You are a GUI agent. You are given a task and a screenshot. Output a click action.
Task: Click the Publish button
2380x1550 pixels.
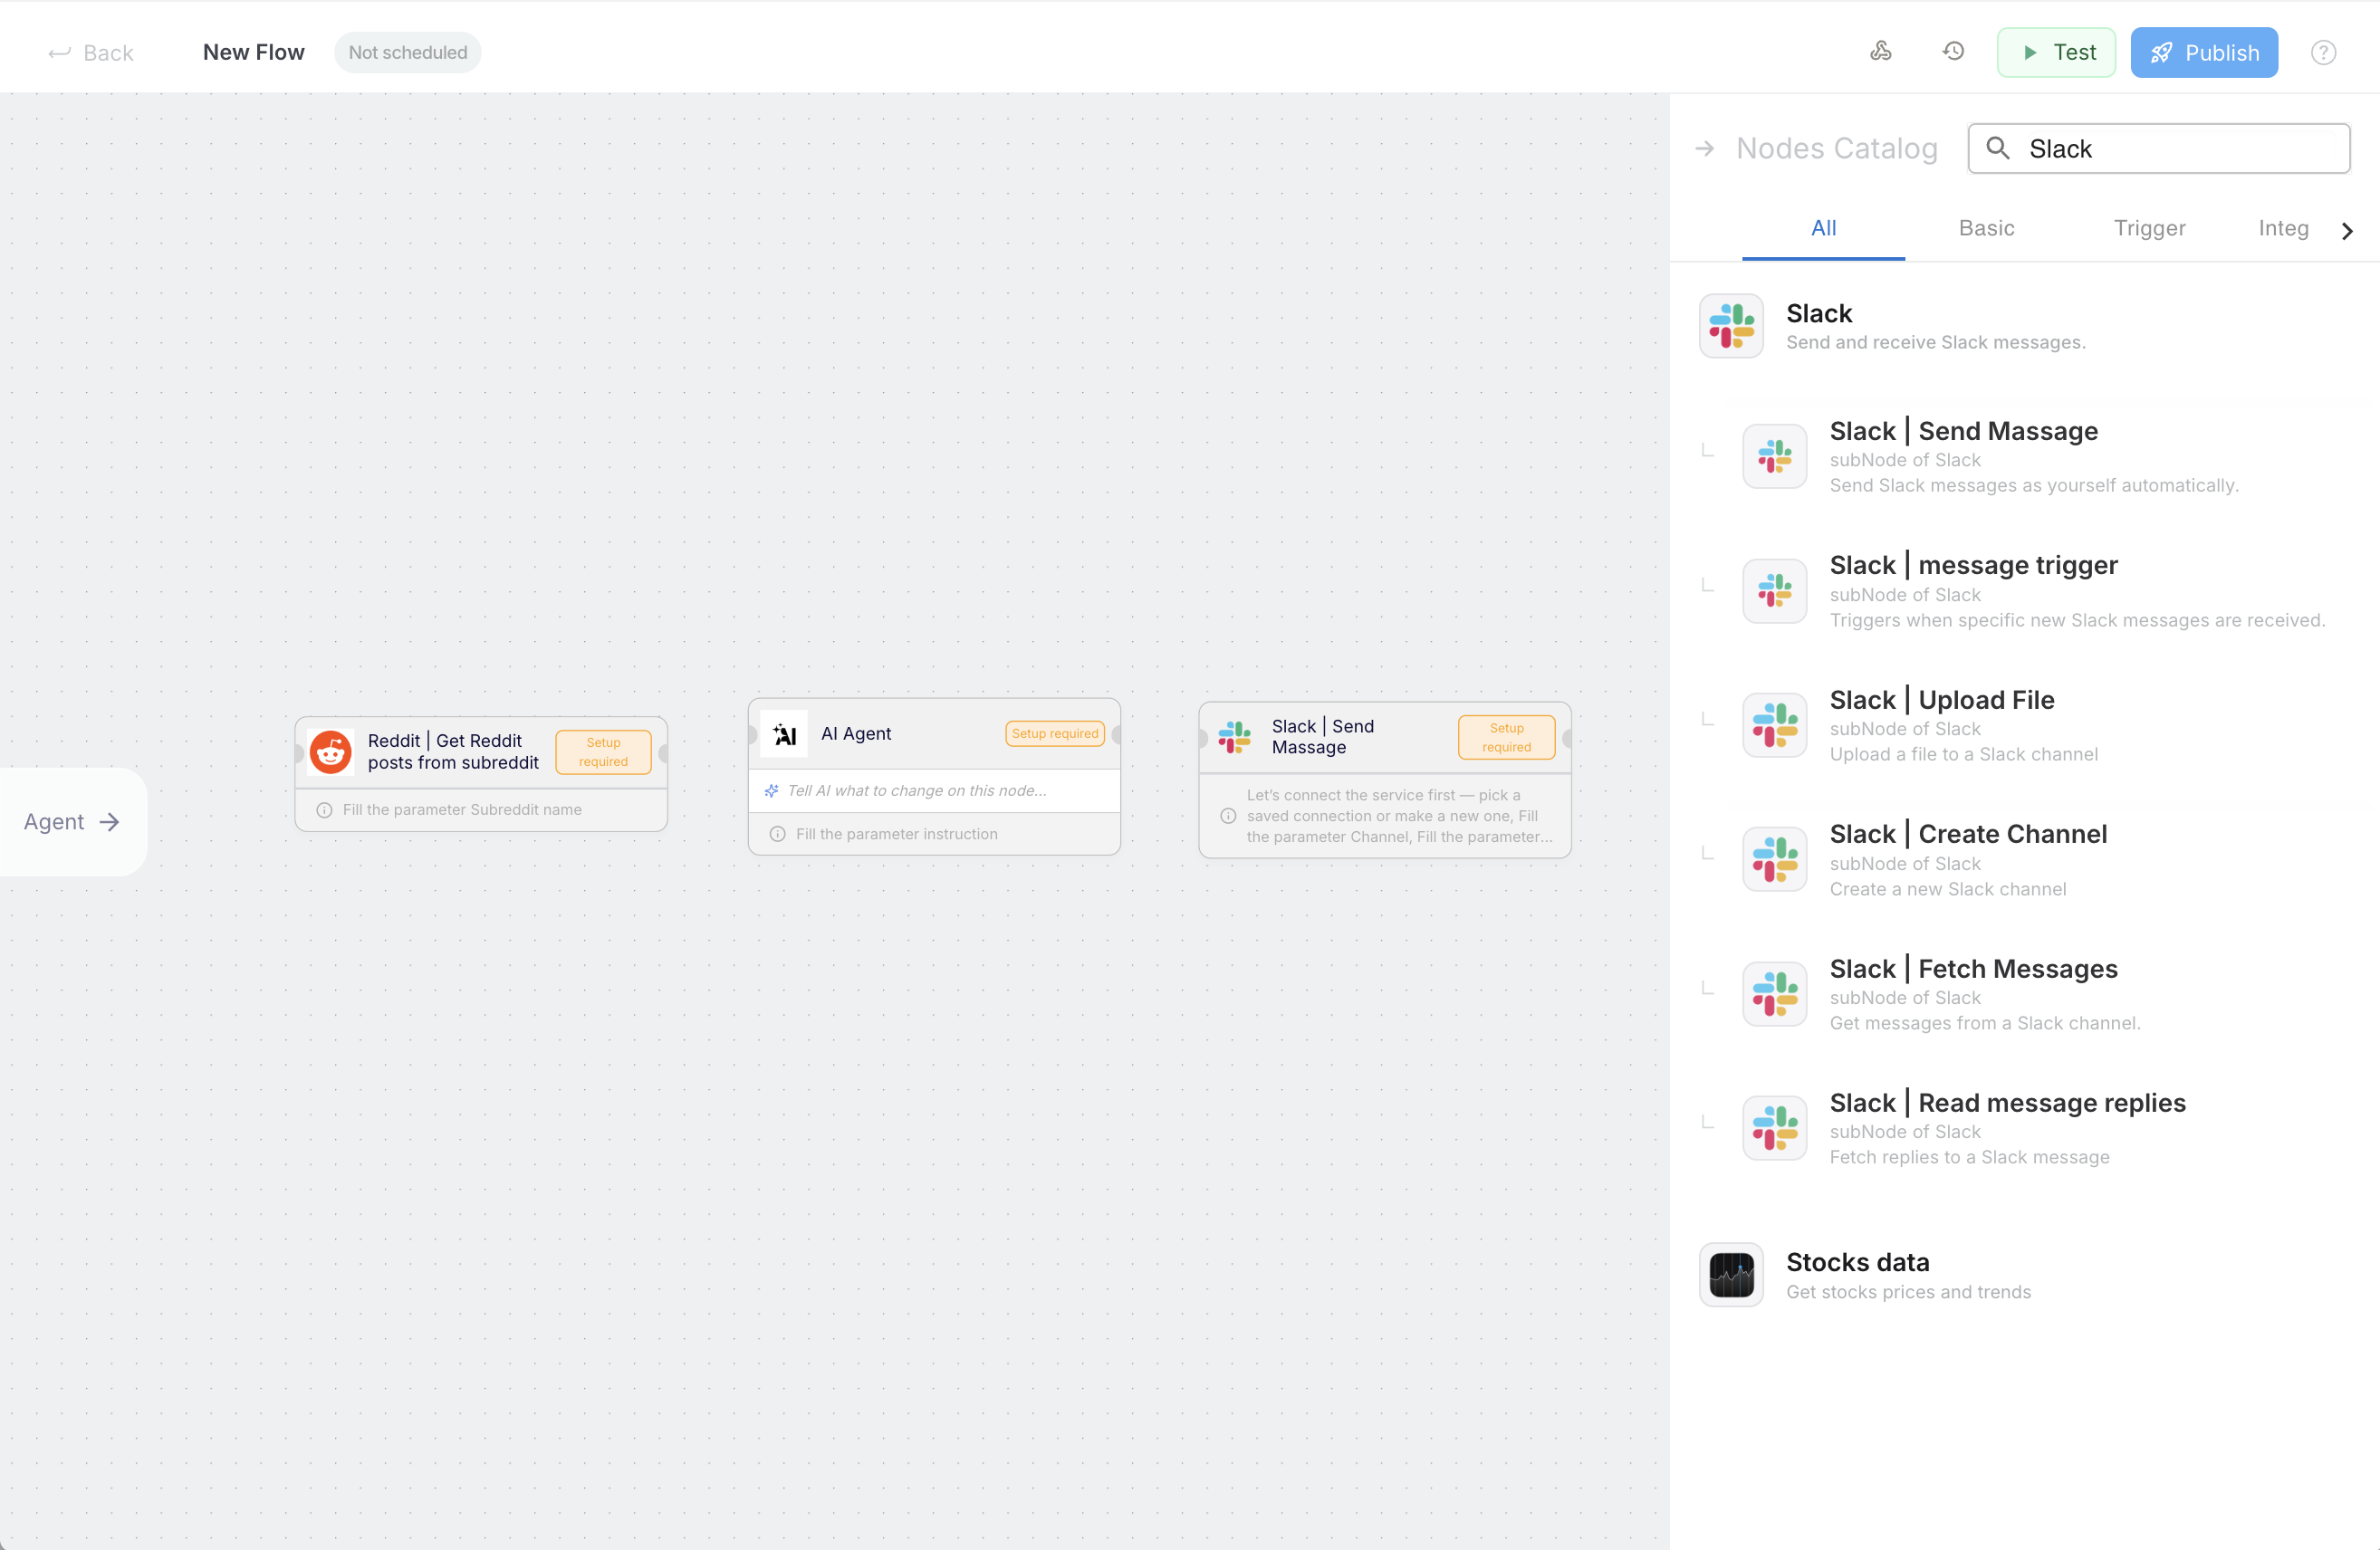(x=2204, y=53)
